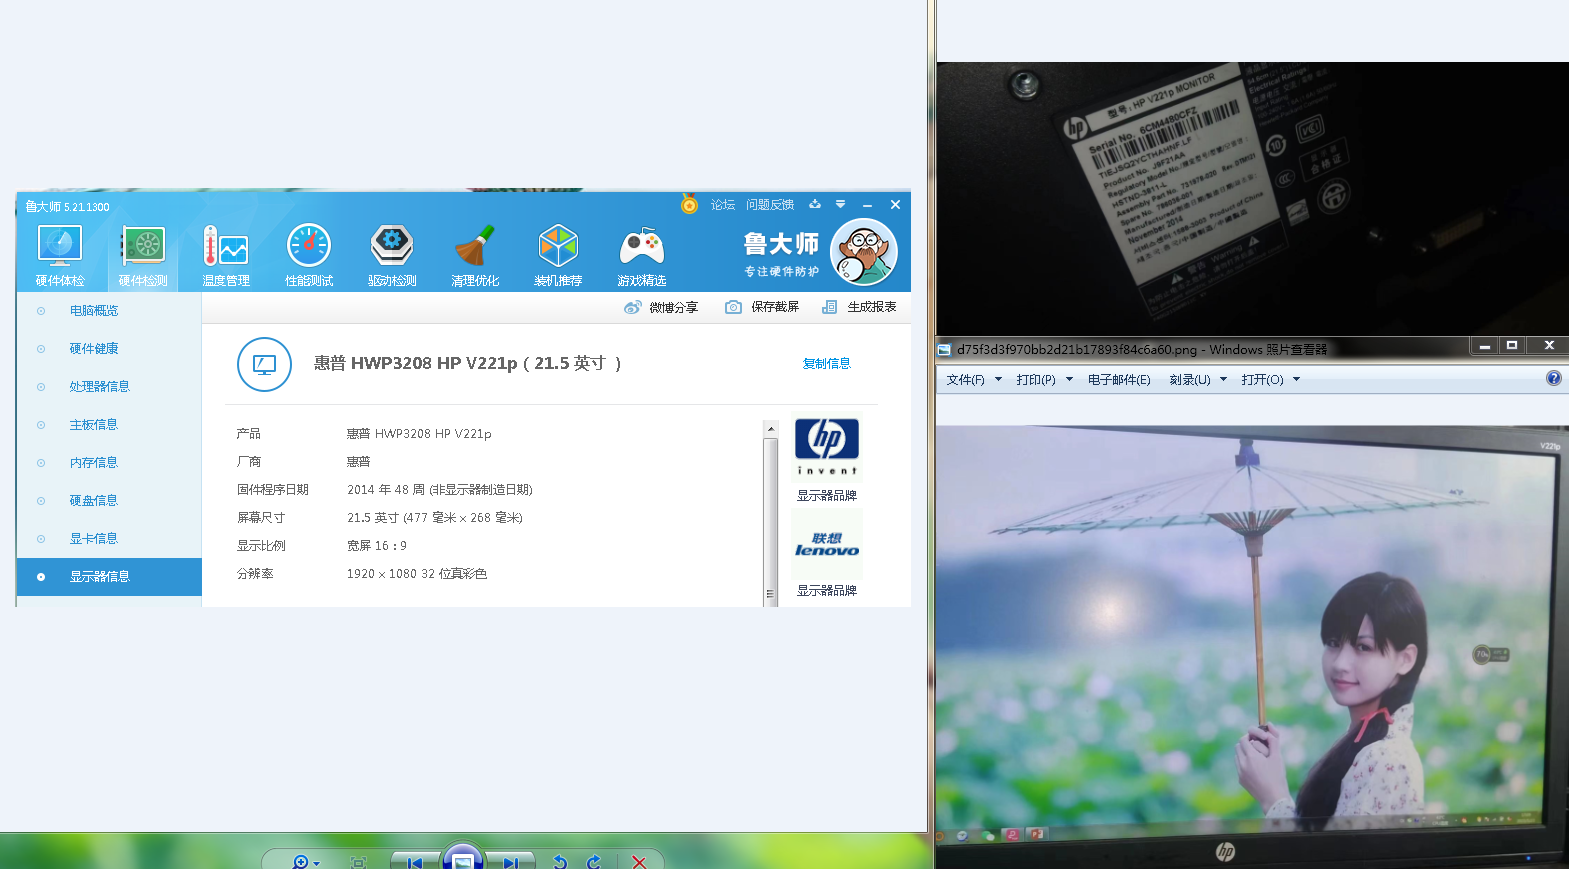Viewport: 1569px width, 869px height.
Task: Click the 21.5 英寸 screen size value
Action: pos(435,518)
